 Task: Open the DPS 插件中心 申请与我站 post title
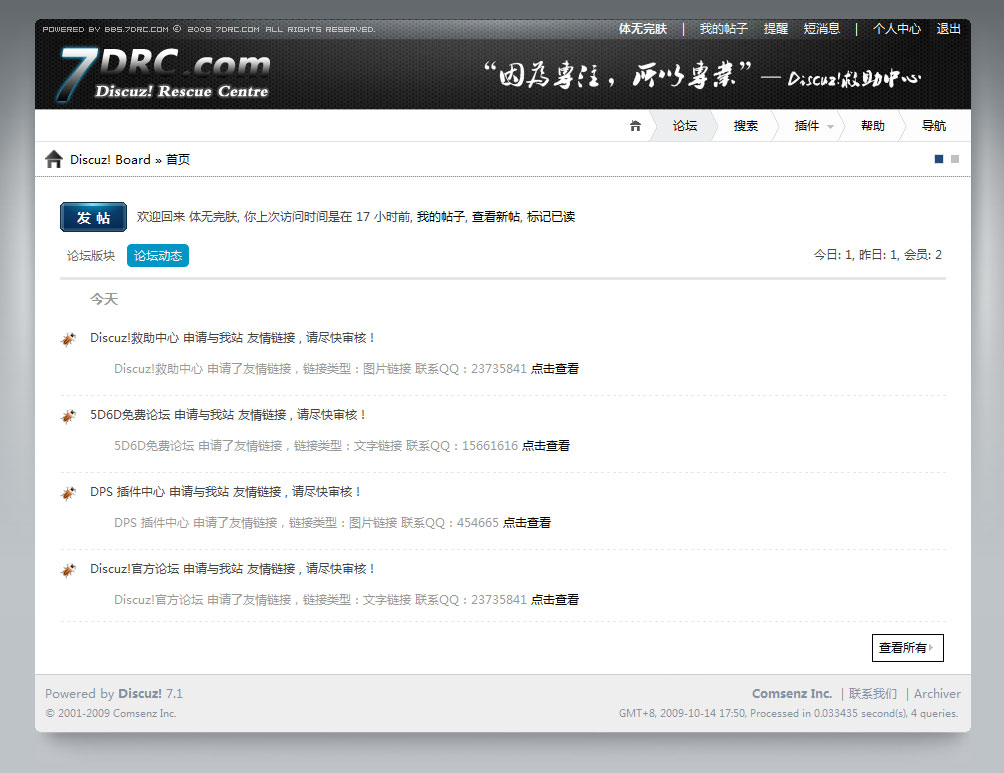(x=225, y=491)
